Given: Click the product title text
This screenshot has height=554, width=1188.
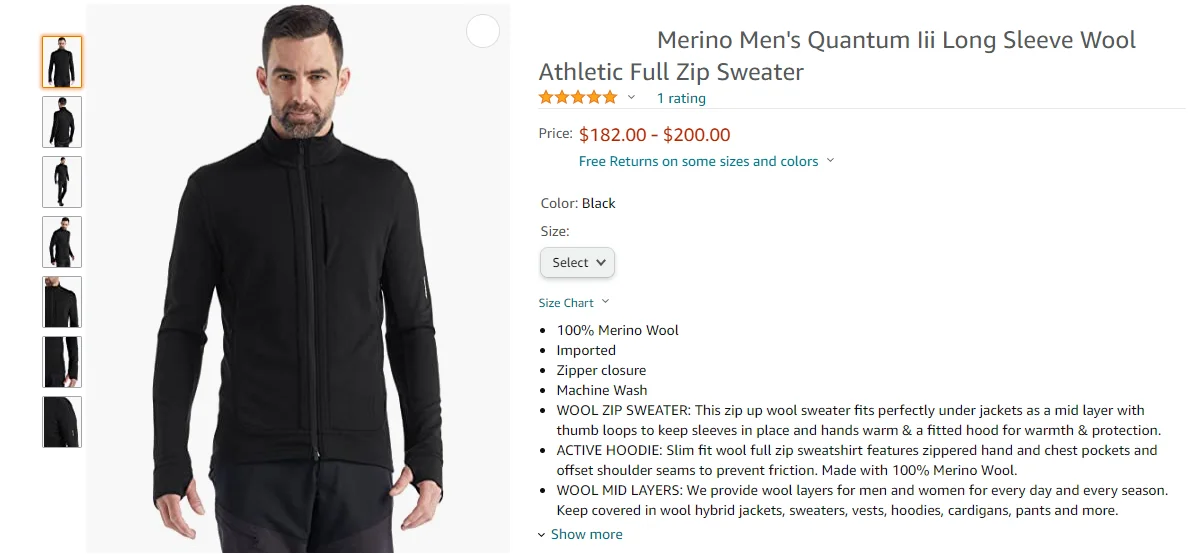Looking at the screenshot, I should tap(837, 56).
